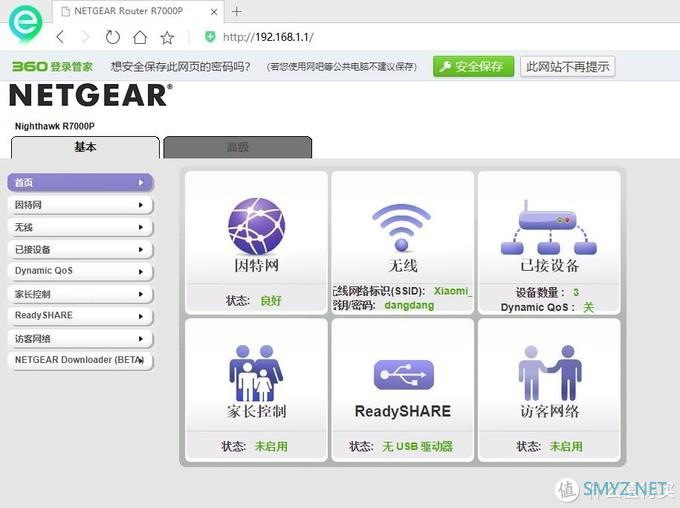Reload the page with refresh icon
The image size is (680, 508).
pos(113,37)
